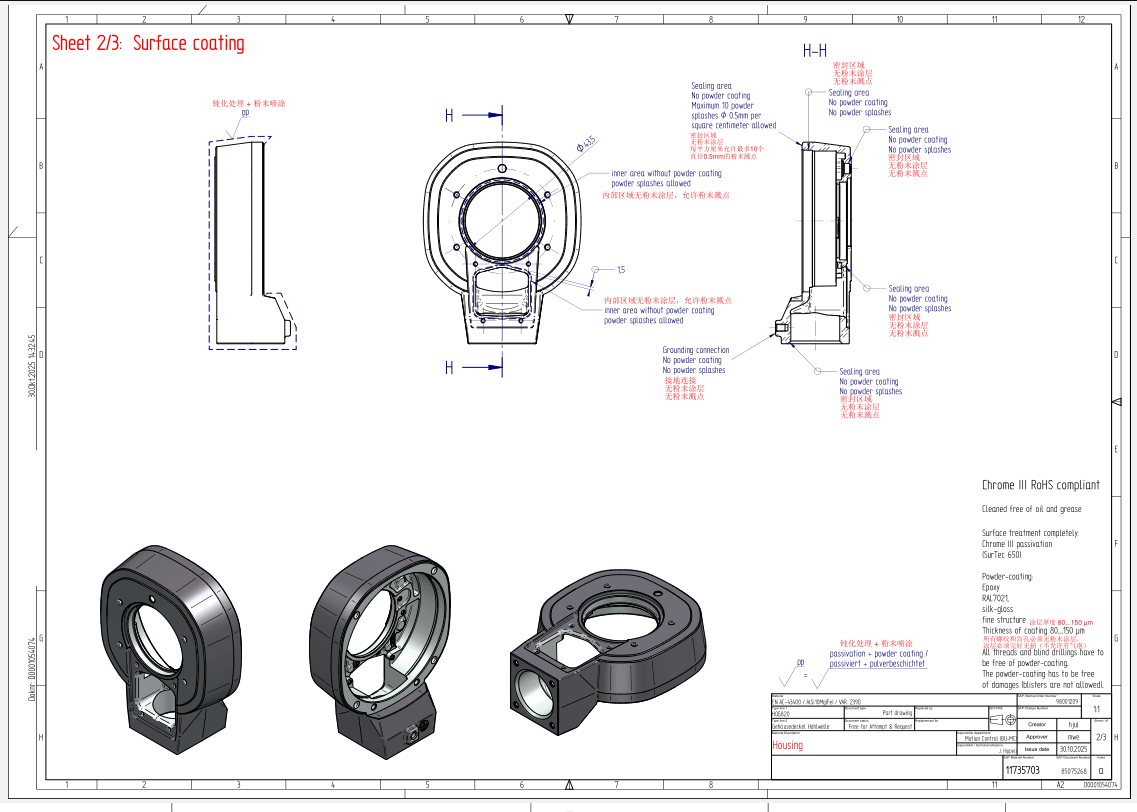Click the red 'Housing' title block text

[x=787, y=746]
